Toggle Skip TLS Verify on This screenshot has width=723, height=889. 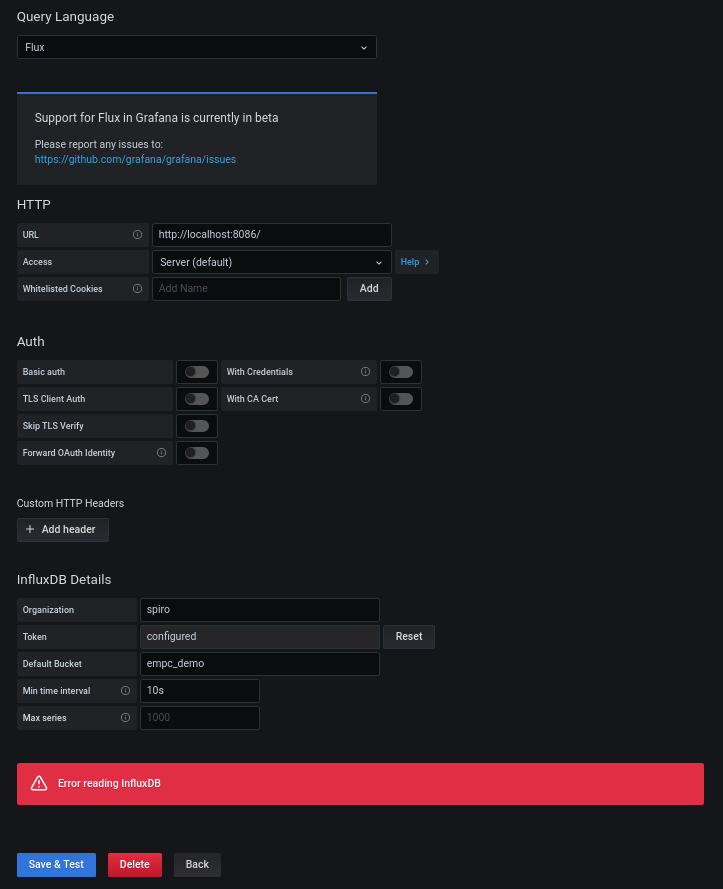pos(196,426)
